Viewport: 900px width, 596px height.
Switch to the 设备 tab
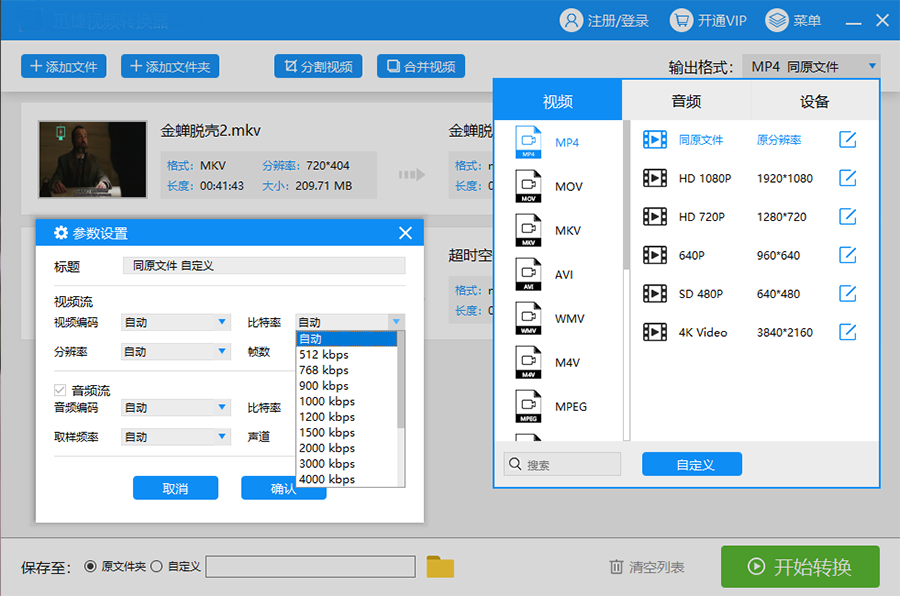(x=814, y=101)
